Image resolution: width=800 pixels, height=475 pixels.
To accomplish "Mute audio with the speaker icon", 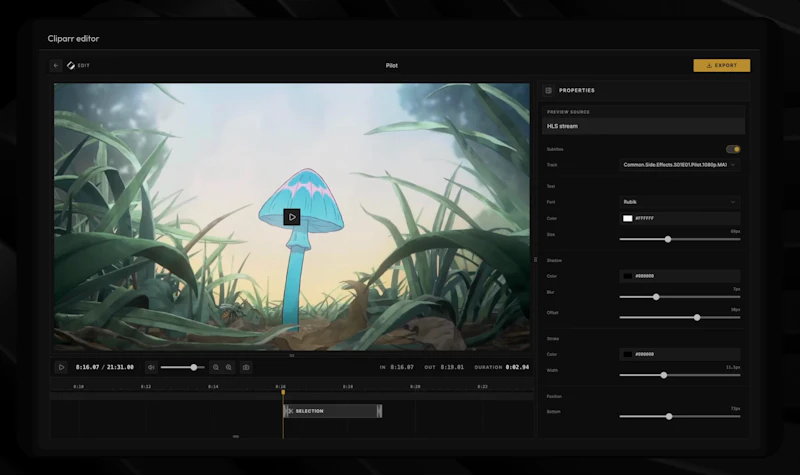I will pos(151,367).
